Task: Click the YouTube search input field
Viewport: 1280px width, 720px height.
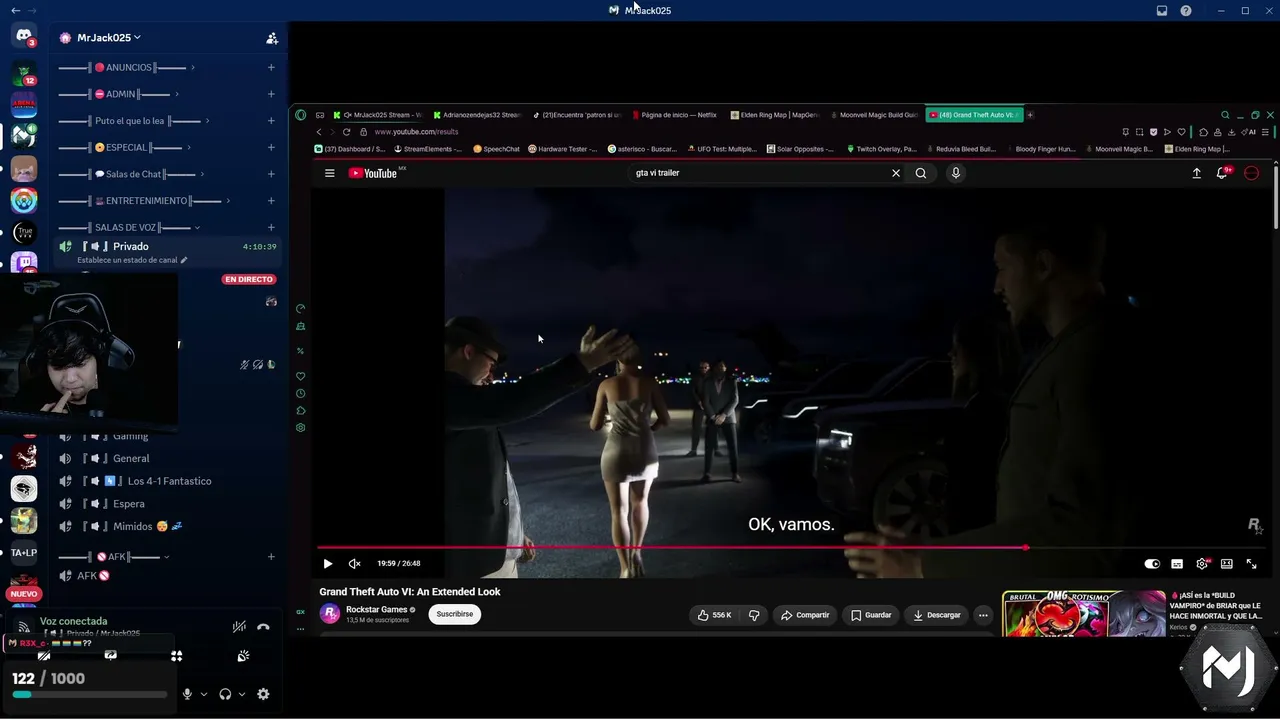Action: (757, 173)
